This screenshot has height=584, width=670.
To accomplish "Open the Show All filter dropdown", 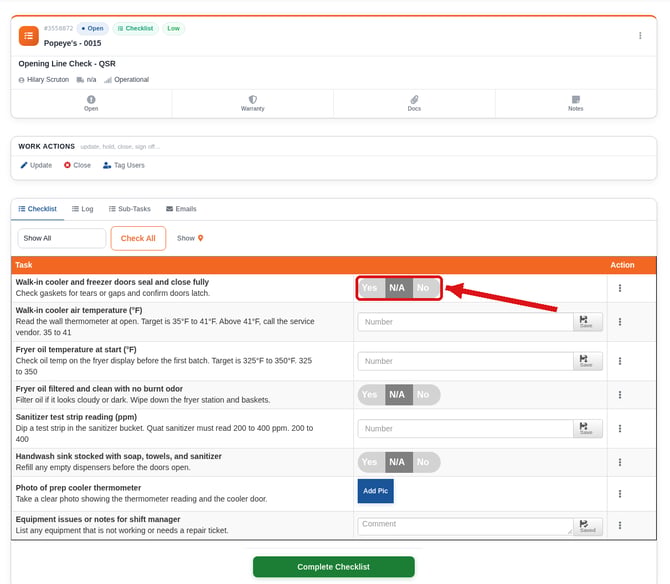I will [62, 238].
